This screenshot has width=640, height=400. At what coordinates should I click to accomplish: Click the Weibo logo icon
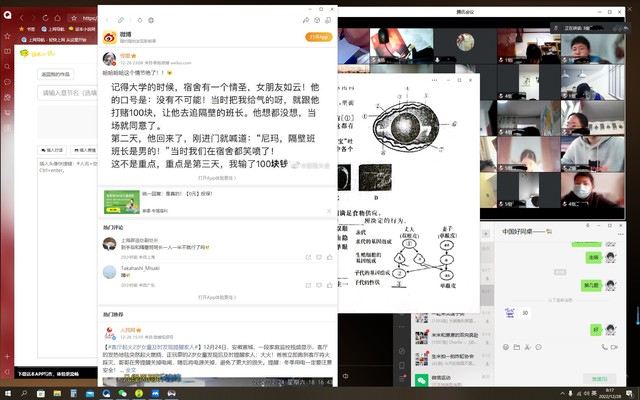[x=110, y=36]
